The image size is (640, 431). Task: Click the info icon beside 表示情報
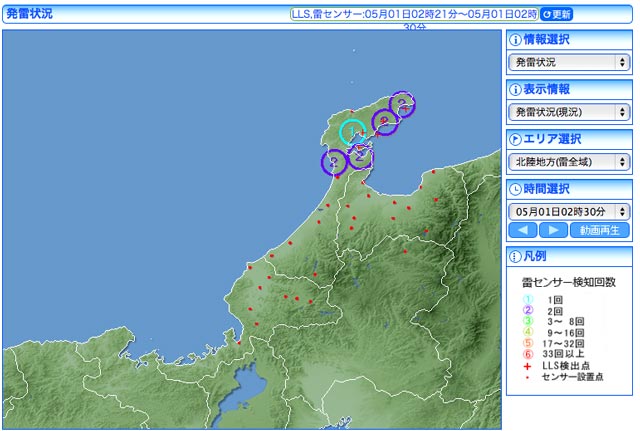(515, 90)
